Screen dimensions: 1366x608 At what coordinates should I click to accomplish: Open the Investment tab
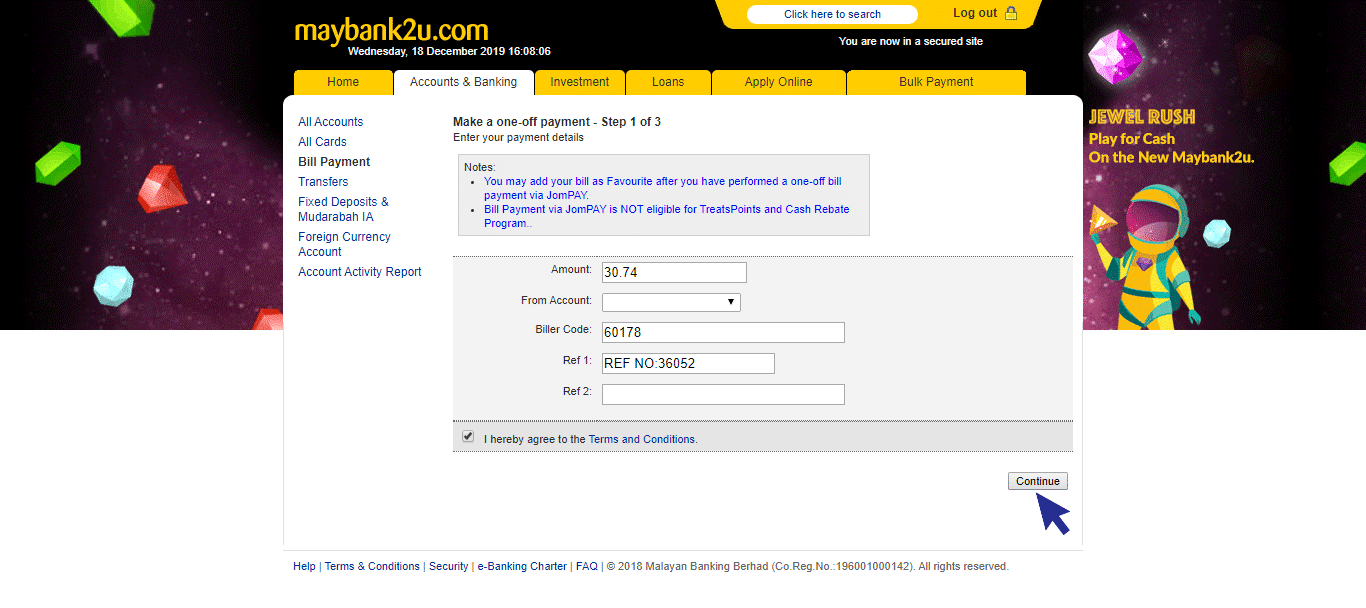(x=579, y=82)
